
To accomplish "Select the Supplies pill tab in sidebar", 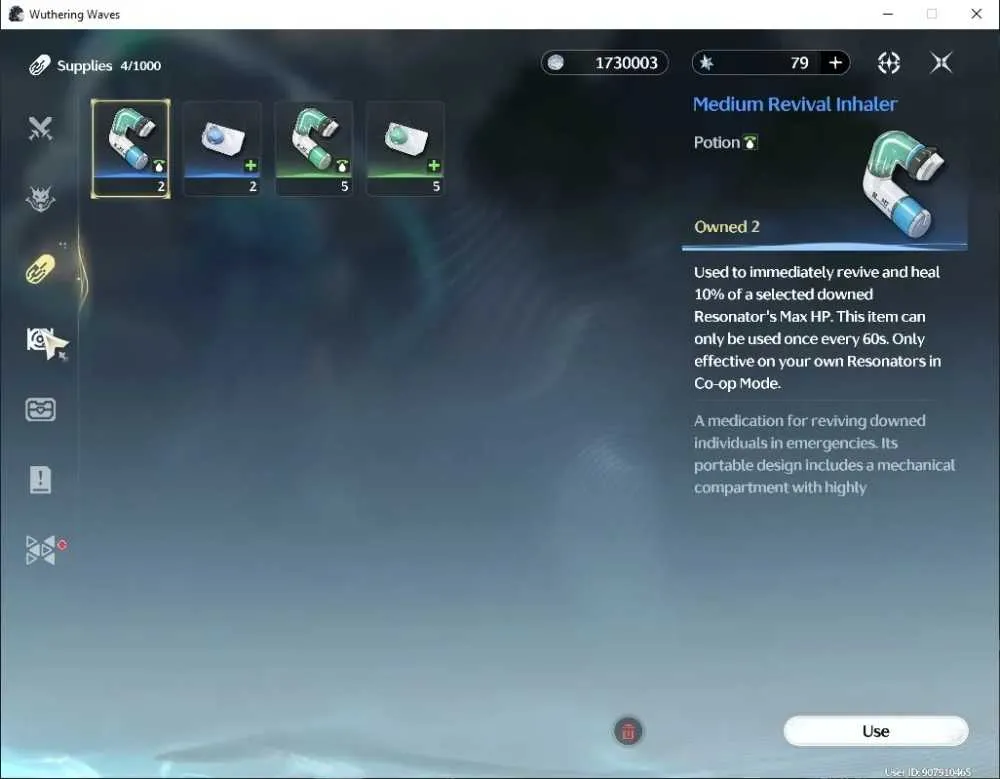I will 40,269.
